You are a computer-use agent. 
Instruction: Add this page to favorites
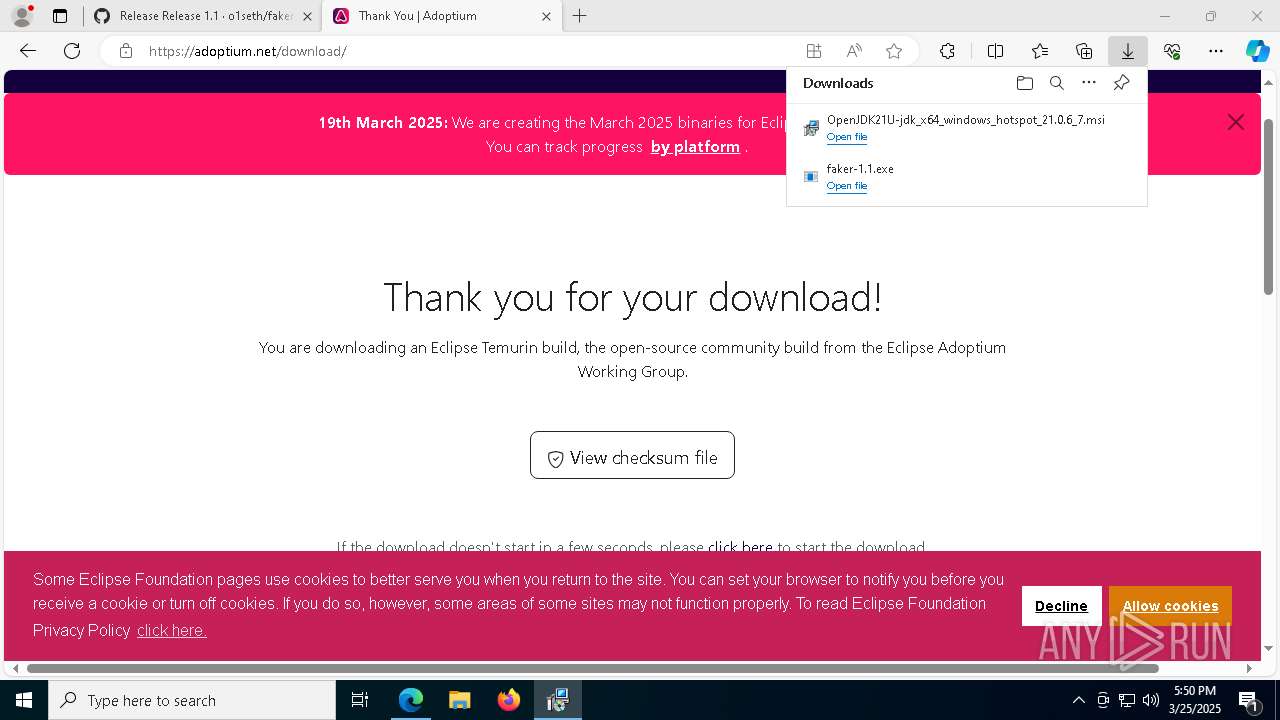pos(894,51)
